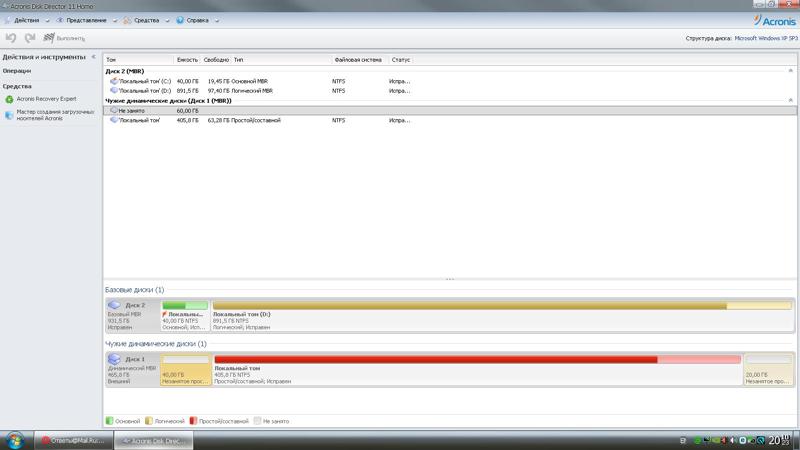
Task: Select the Не занято 60,00 ГБ row
Action: pos(449,110)
